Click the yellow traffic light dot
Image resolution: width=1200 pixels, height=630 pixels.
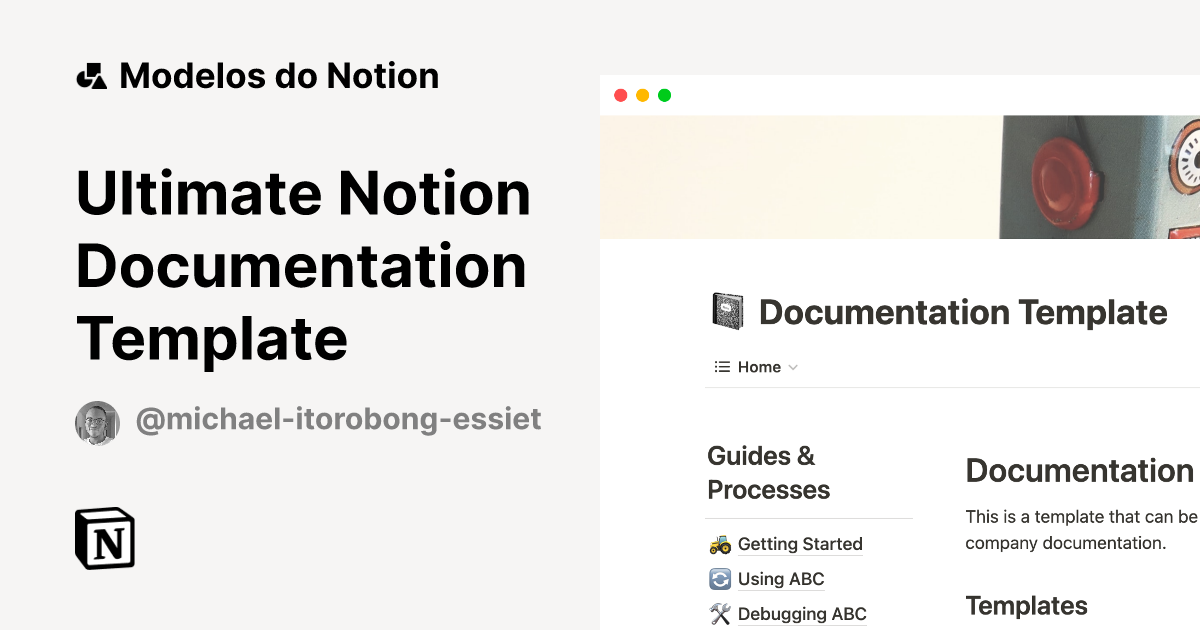[x=642, y=95]
